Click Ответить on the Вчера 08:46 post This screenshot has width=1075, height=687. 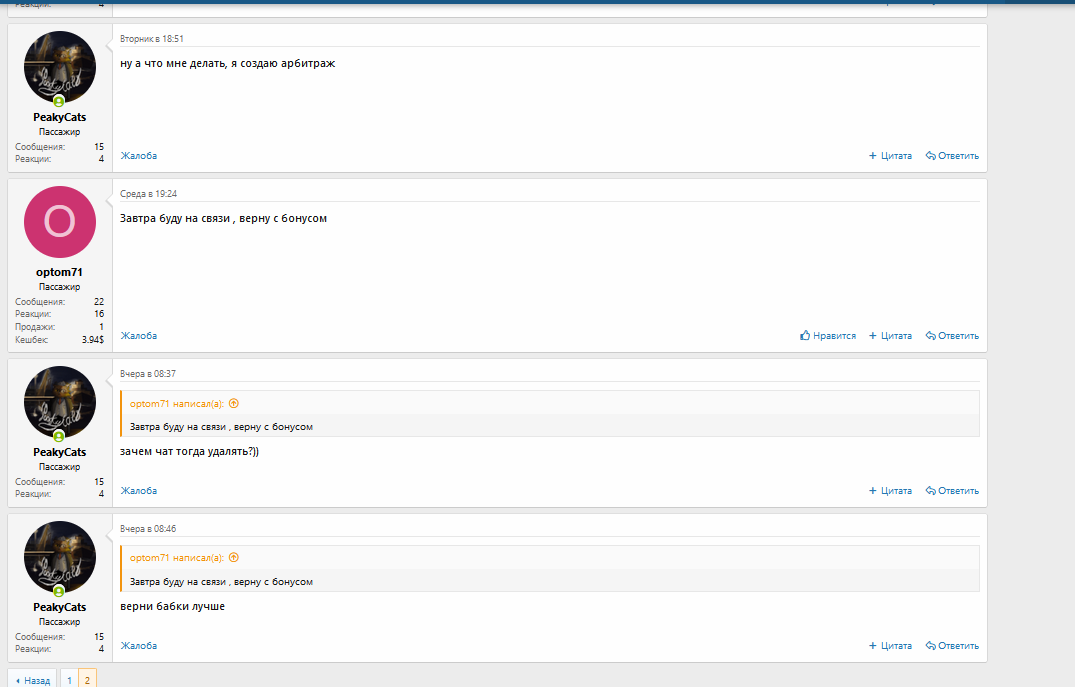(x=952, y=646)
